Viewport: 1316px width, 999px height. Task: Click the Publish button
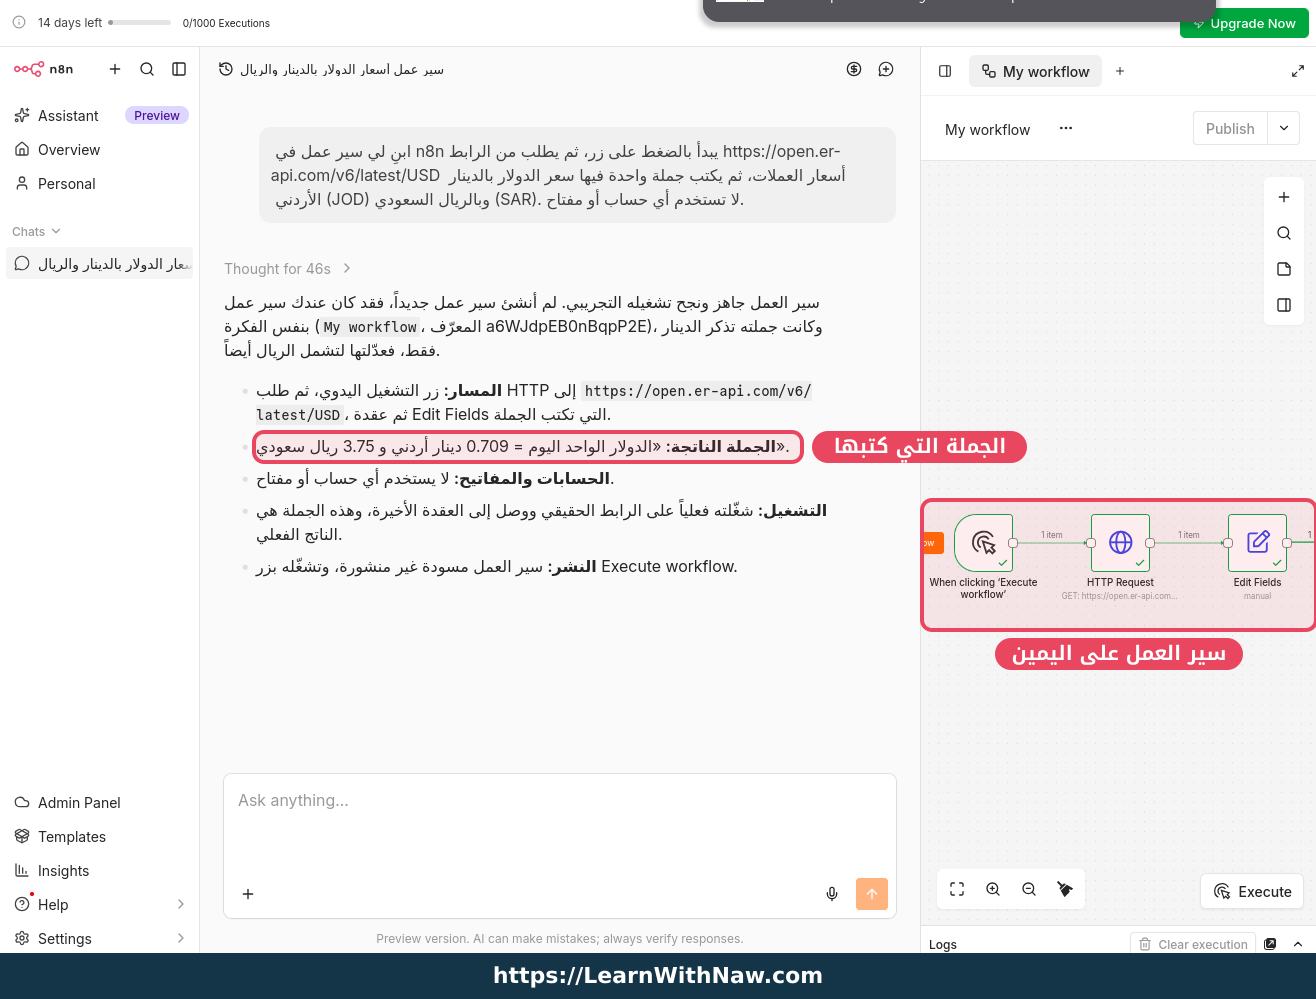(x=1230, y=129)
